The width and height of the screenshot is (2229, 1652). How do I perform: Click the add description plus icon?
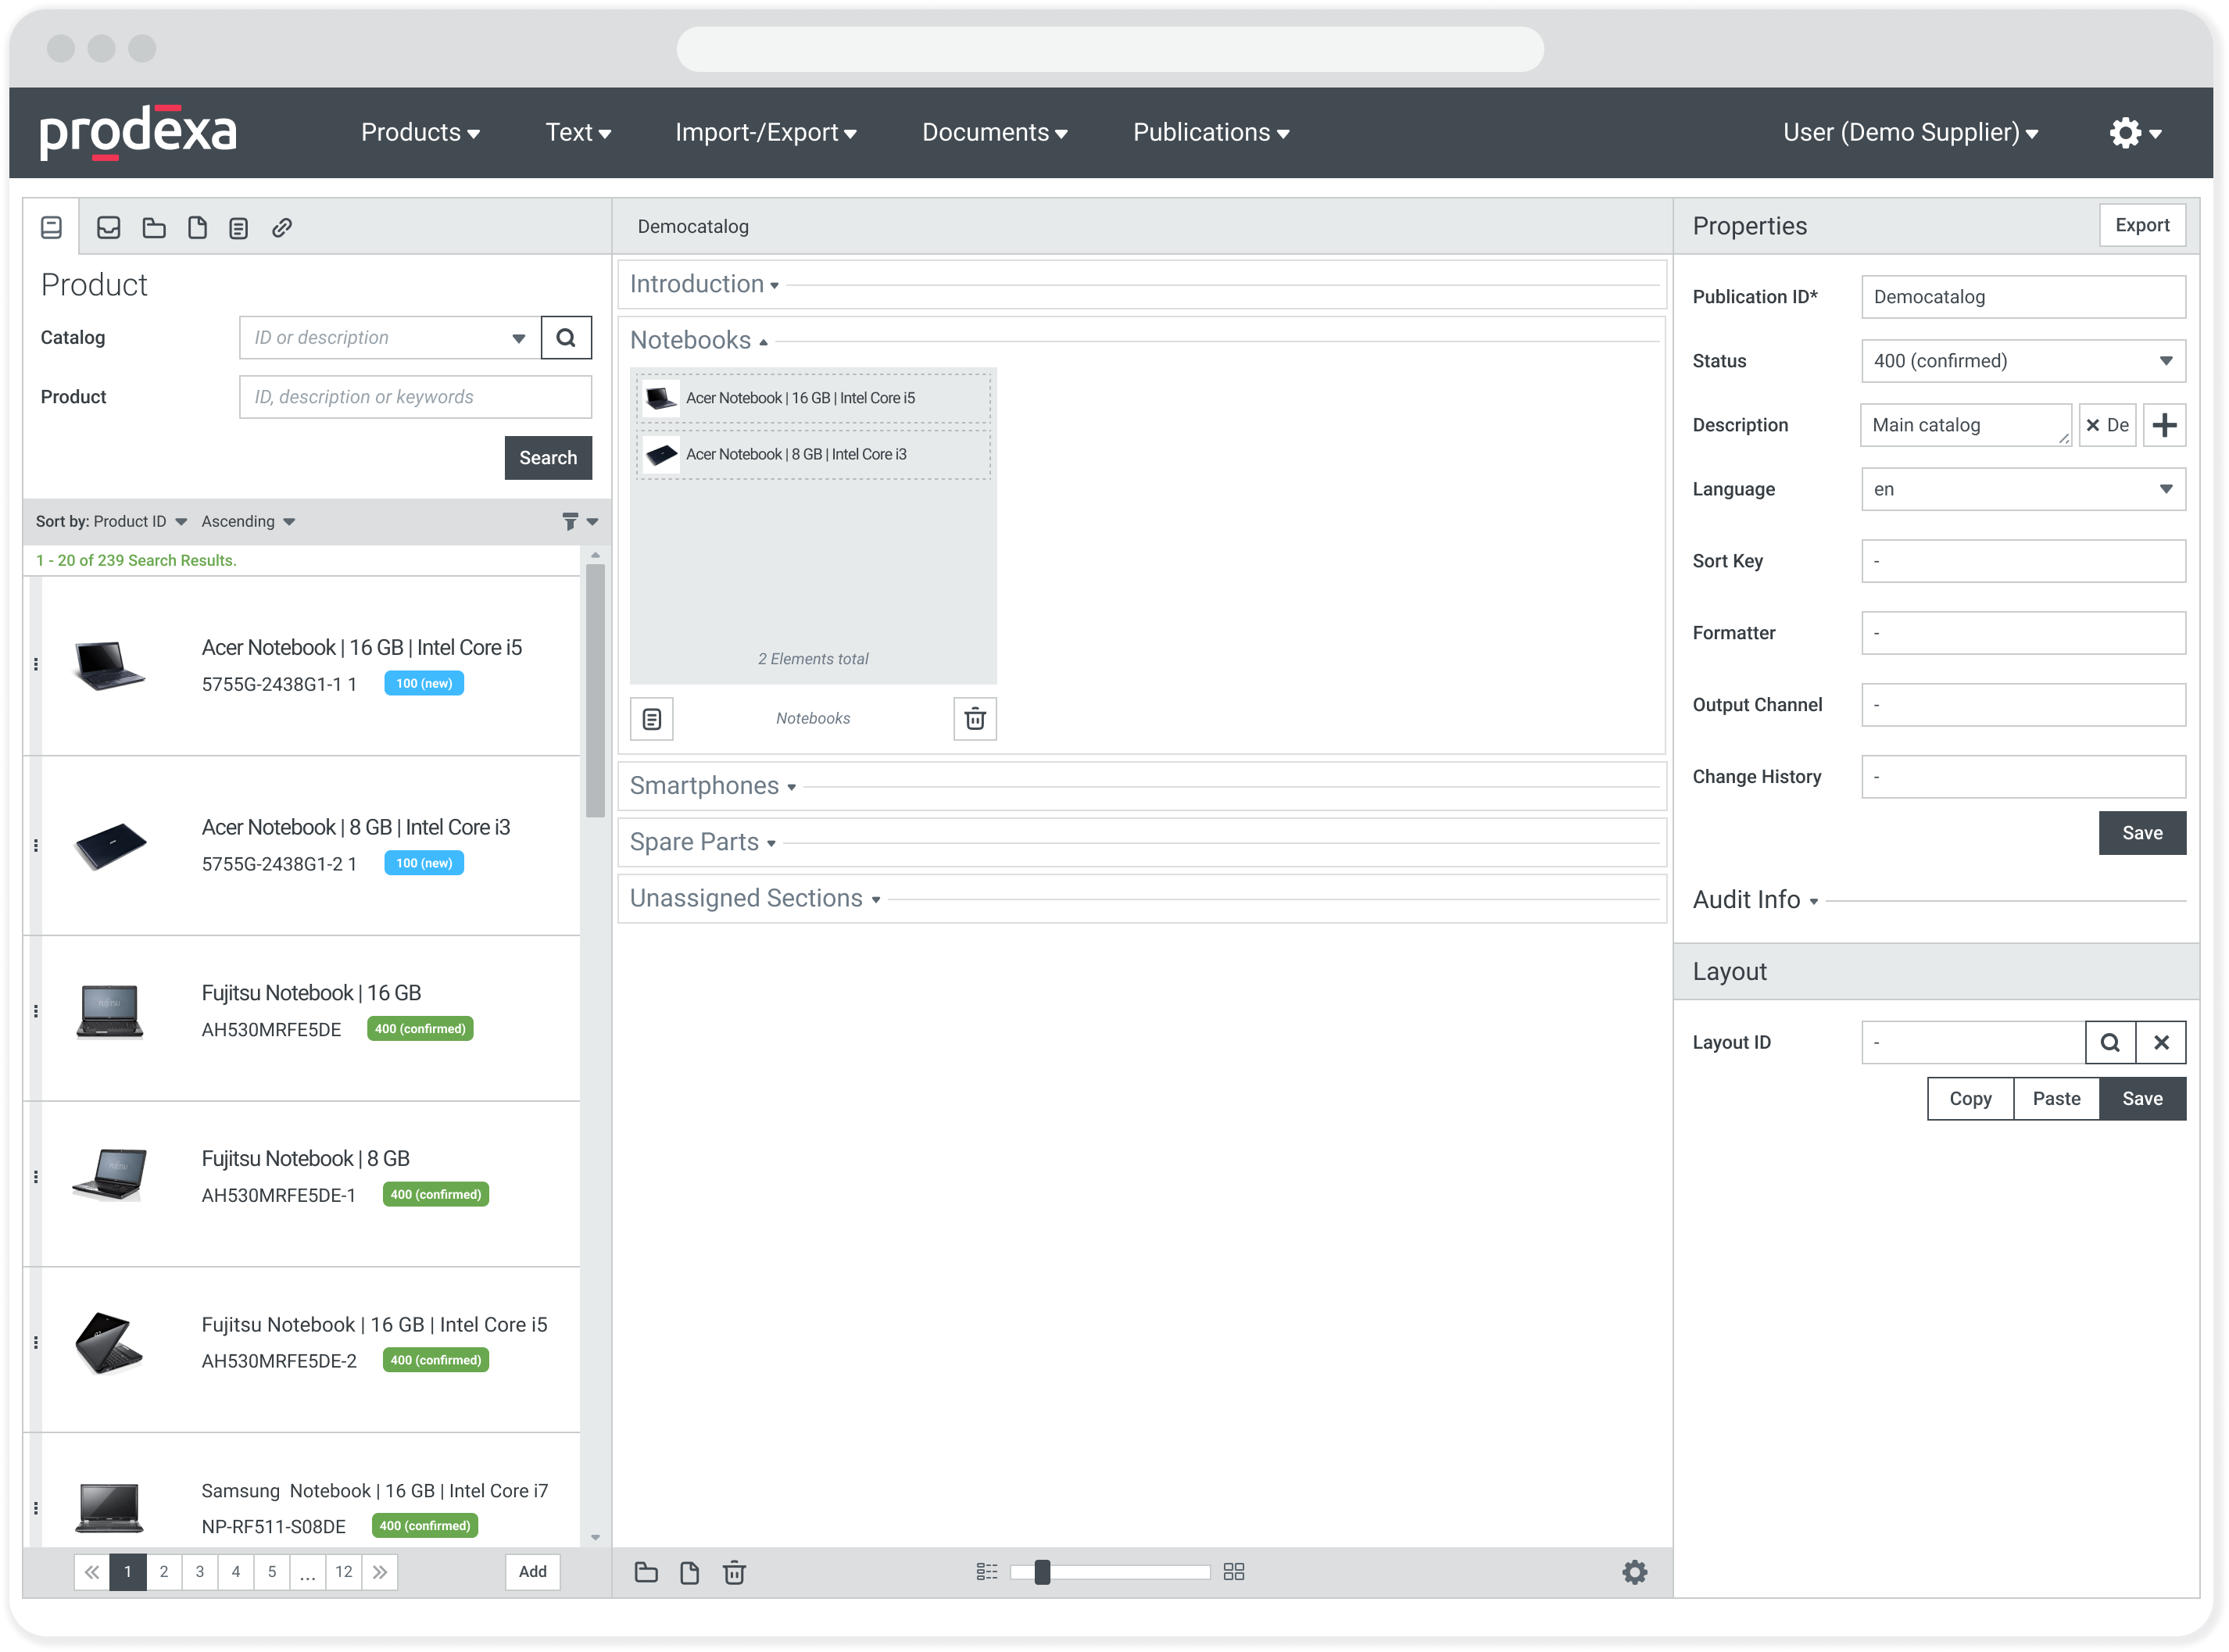(2164, 425)
